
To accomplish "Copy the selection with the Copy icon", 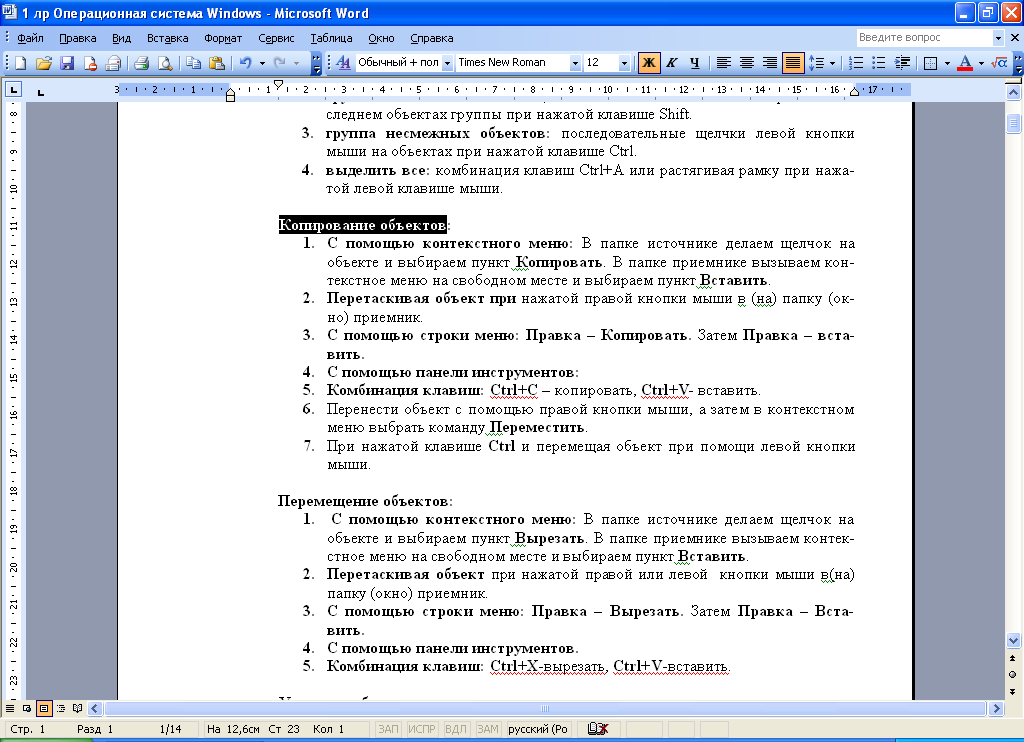I will 193,63.
